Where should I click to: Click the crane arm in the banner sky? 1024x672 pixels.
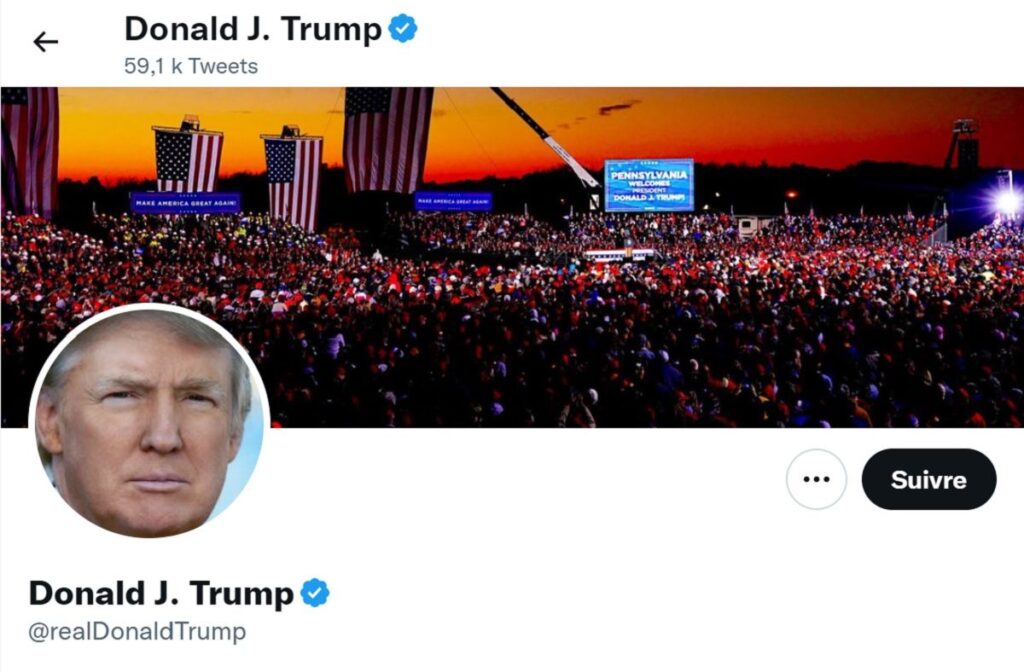point(545,136)
